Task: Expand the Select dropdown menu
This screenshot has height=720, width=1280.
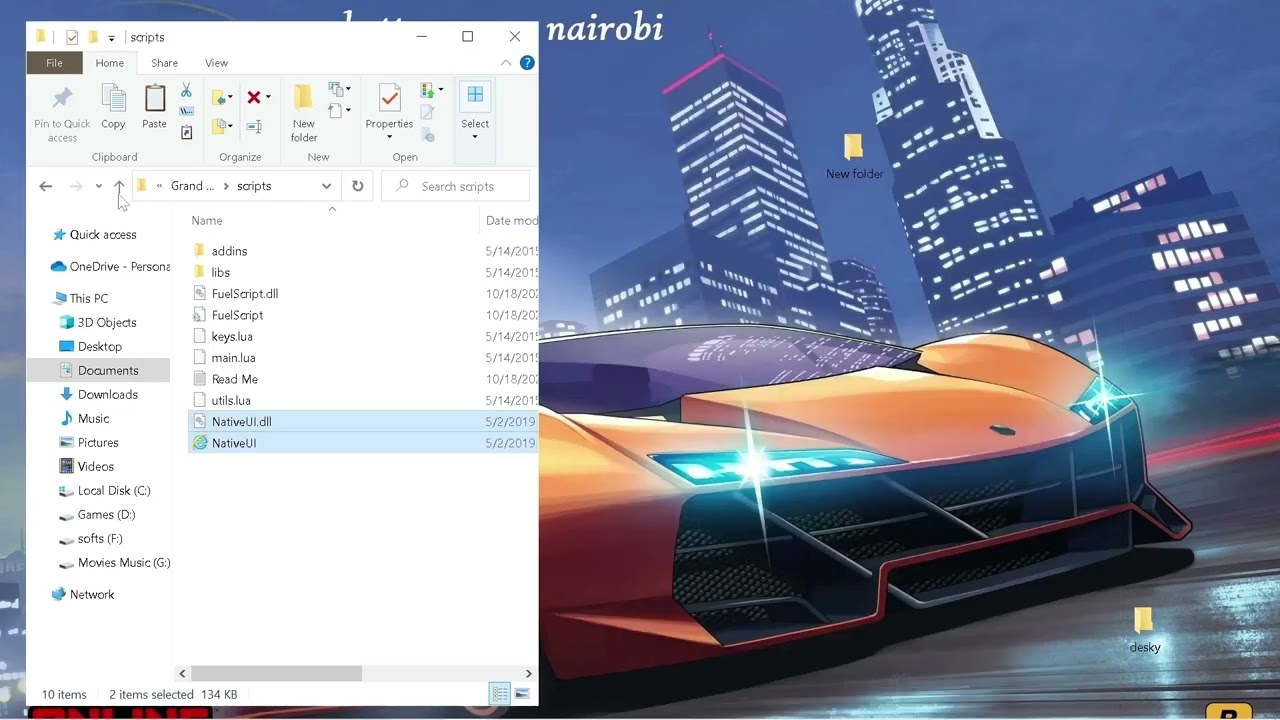Action: coord(475,137)
